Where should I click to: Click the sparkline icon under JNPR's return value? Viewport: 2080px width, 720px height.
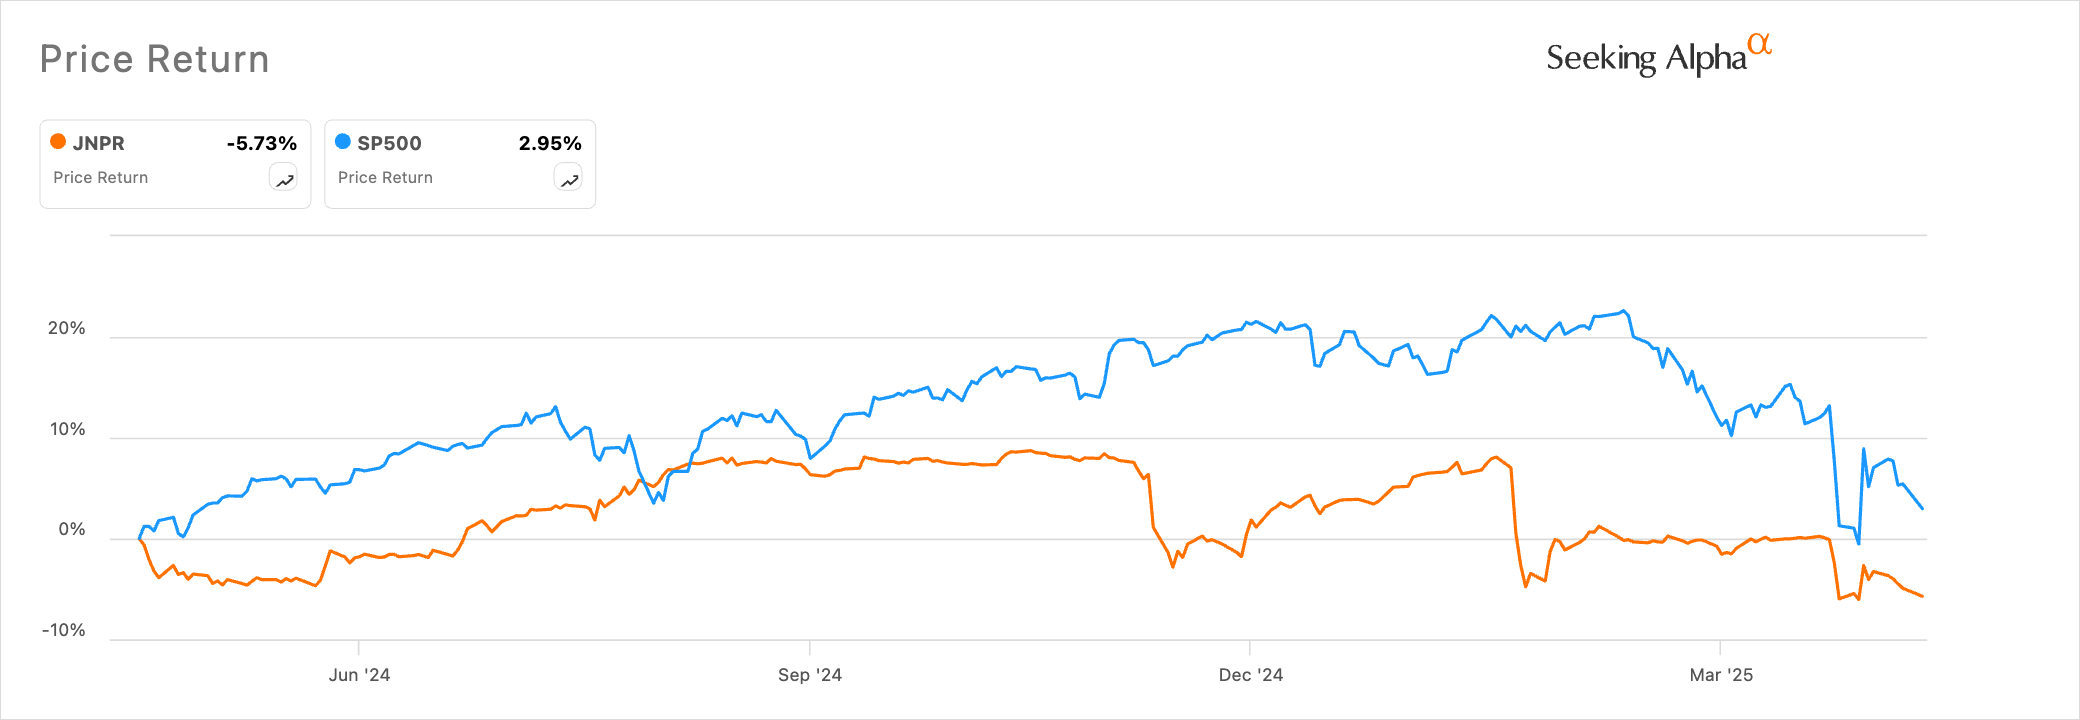[283, 177]
